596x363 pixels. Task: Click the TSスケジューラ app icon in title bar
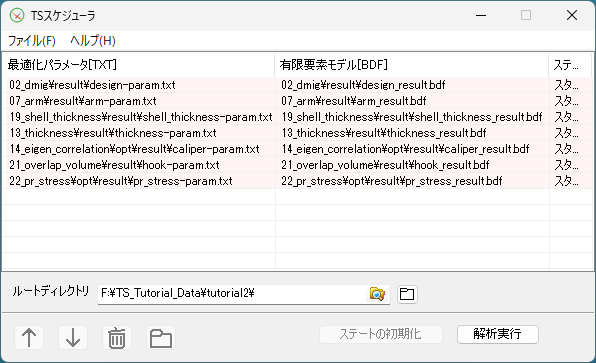click(x=17, y=16)
